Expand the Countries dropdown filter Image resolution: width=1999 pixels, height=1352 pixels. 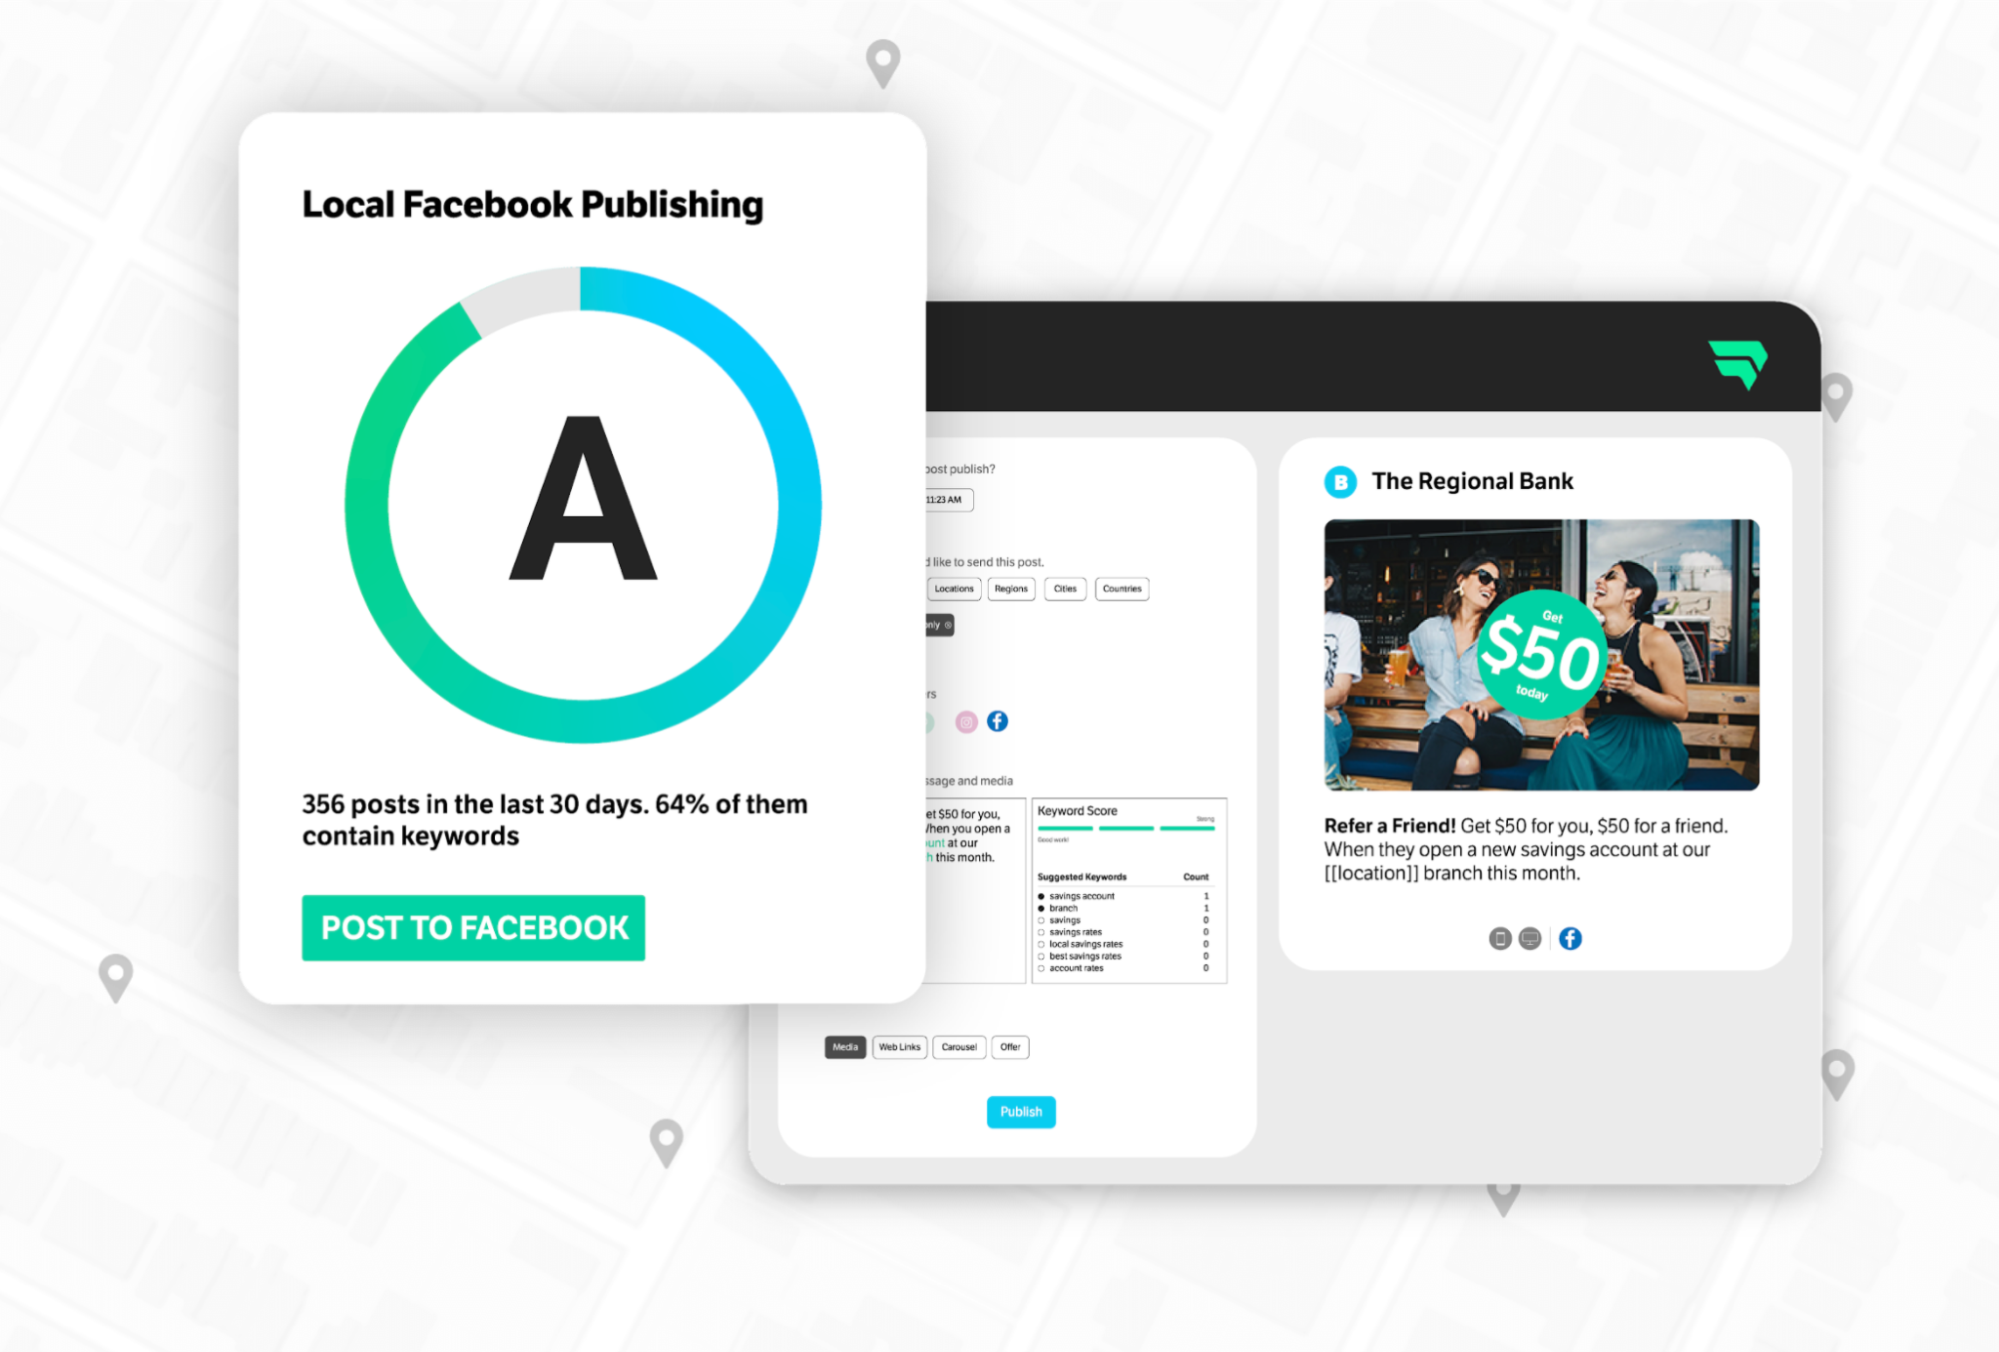click(x=1124, y=588)
